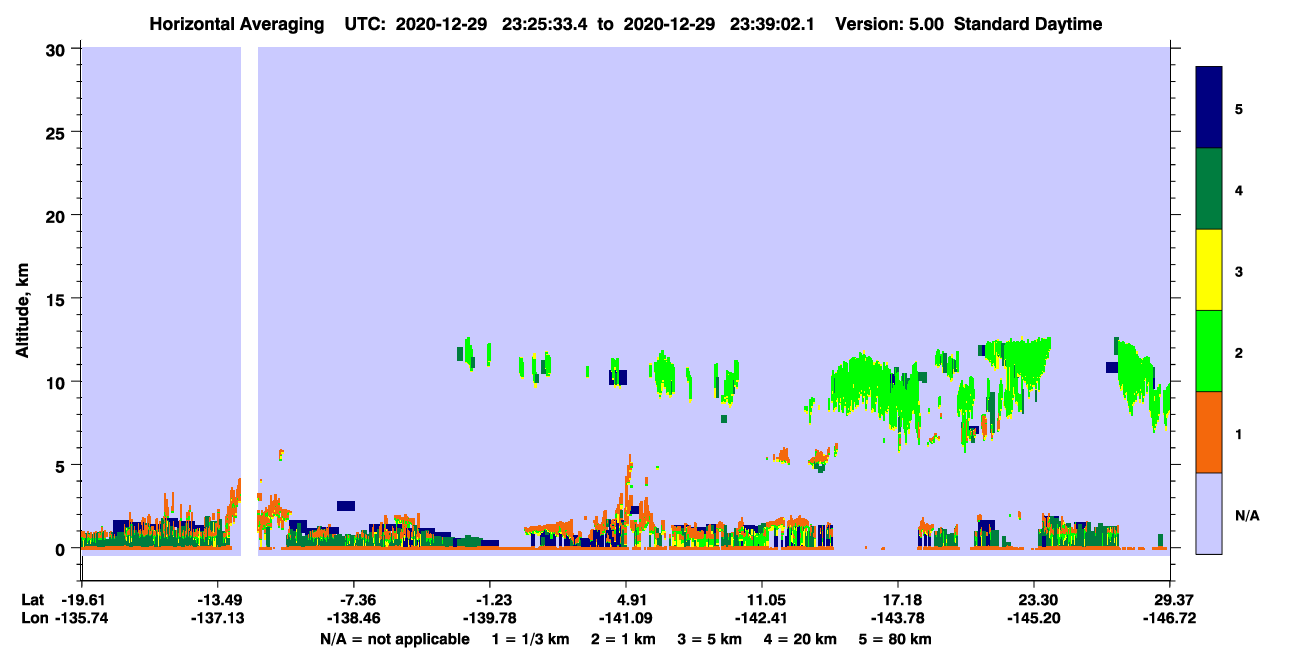Image resolution: width=1300 pixels, height=667 pixels.
Task: Select the bright green level 2 swatch
Action: click(1209, 351)
